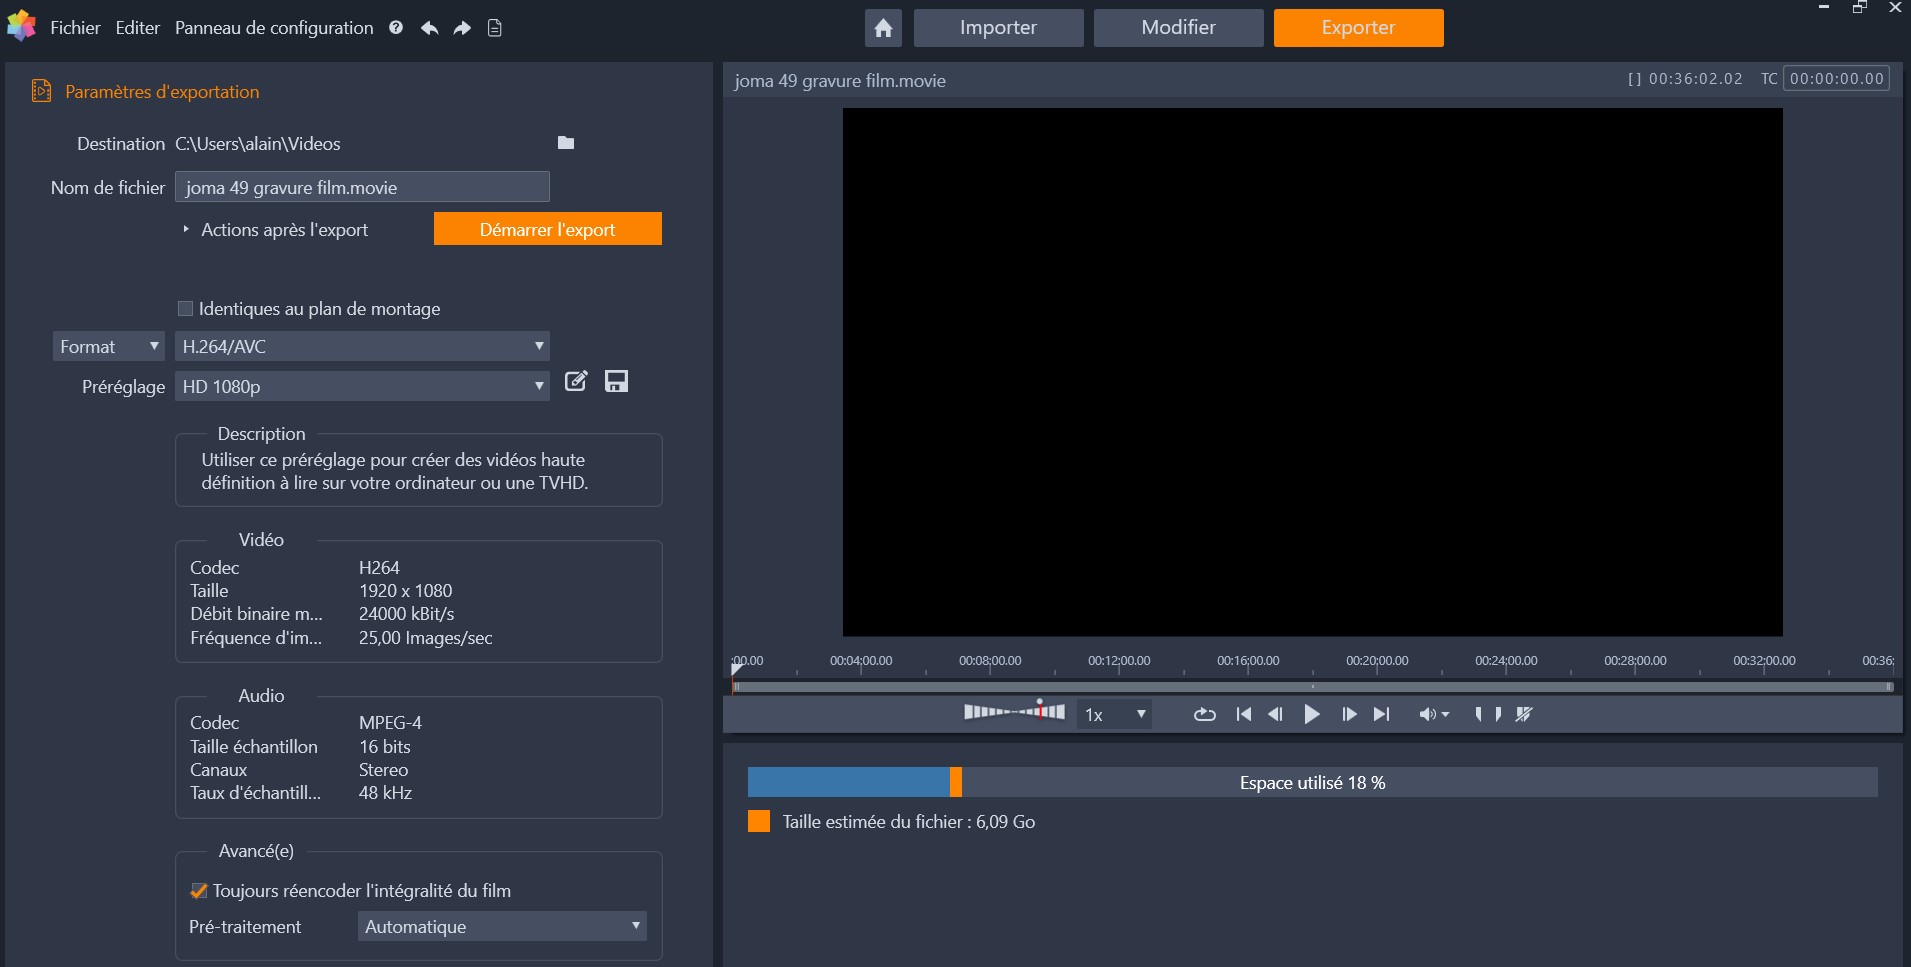Jump to start of the movie
This screenshot has width=1911, height=967.
coord(1243,714)
